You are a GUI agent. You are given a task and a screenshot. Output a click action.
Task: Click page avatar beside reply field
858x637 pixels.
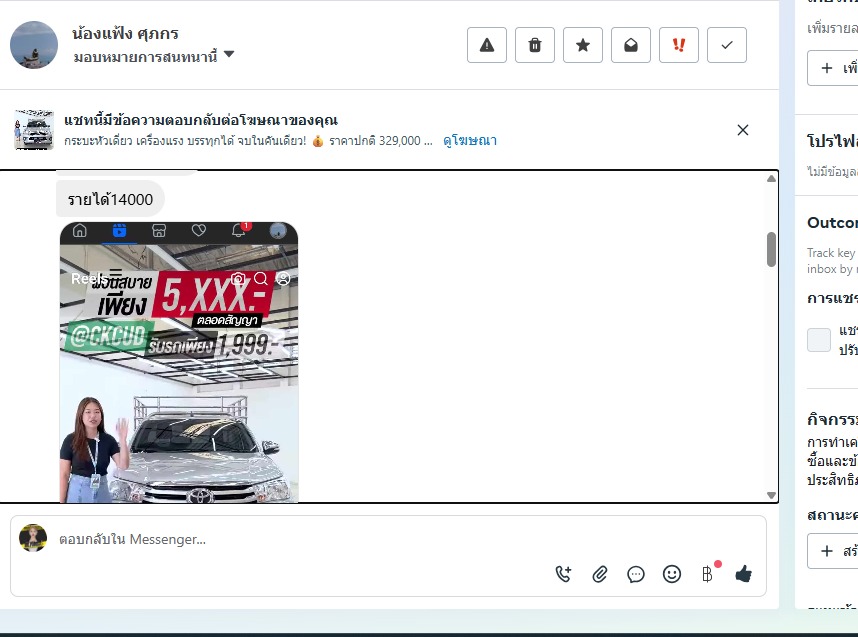(x=33, y=538)
